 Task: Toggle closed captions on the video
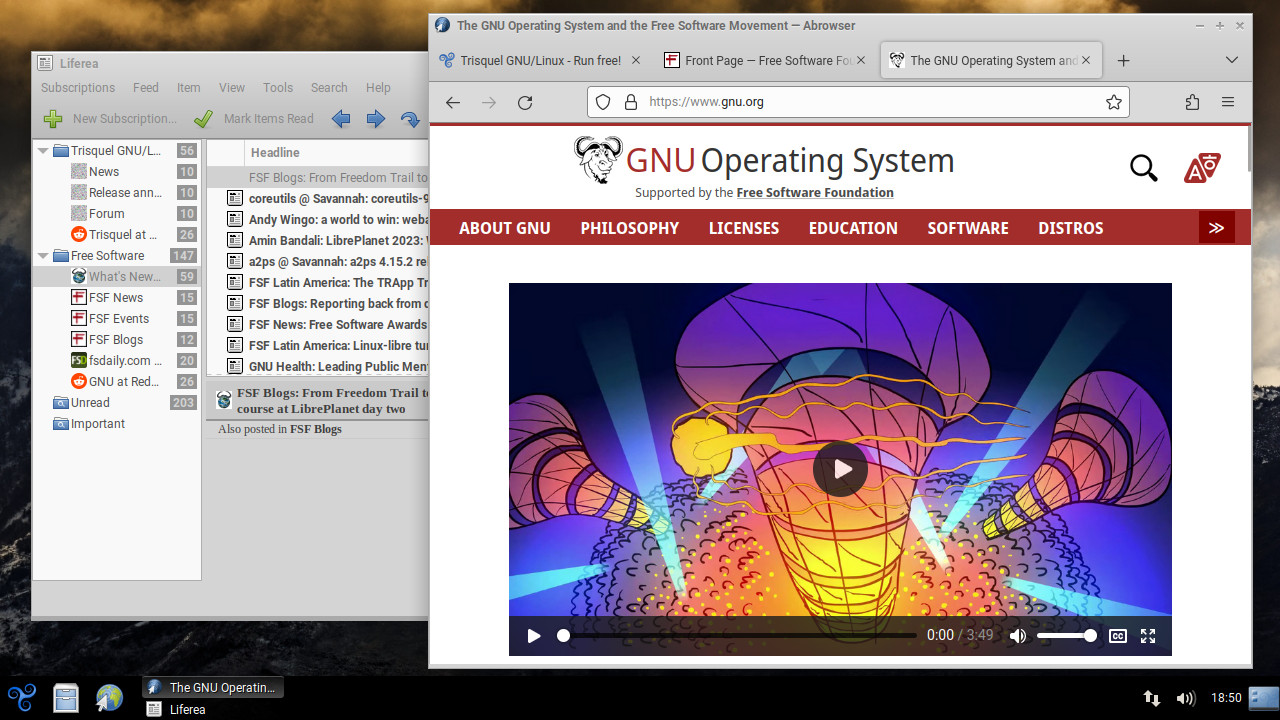pos(1118,636)
